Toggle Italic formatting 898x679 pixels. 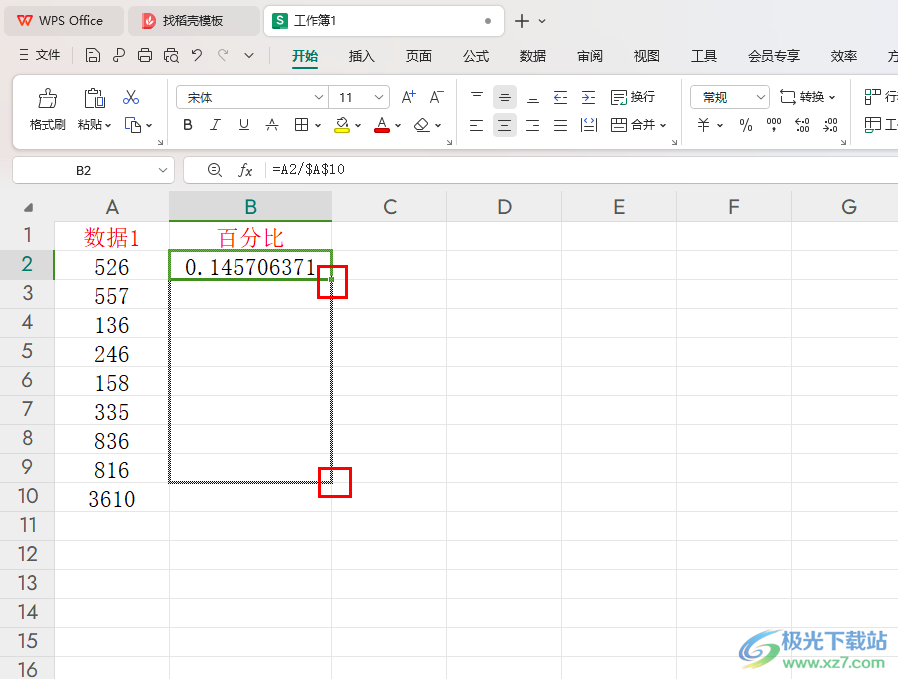tap(215, 125)
